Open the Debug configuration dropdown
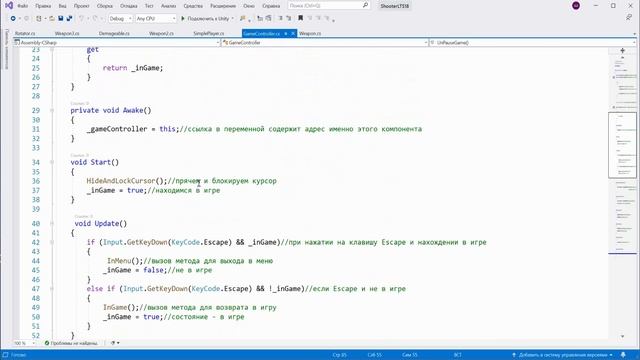This screenshot has width=640, height=360. pos(120,18)
